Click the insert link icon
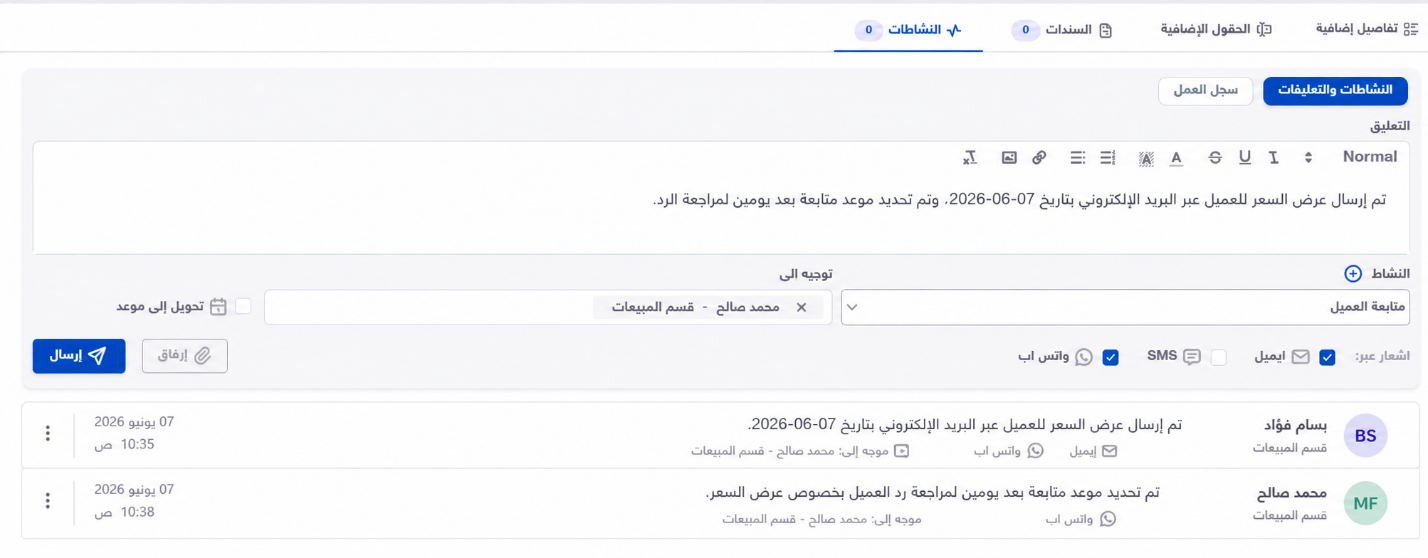The height and width of the screenshot is (558, 1428). pos(1039,158)
